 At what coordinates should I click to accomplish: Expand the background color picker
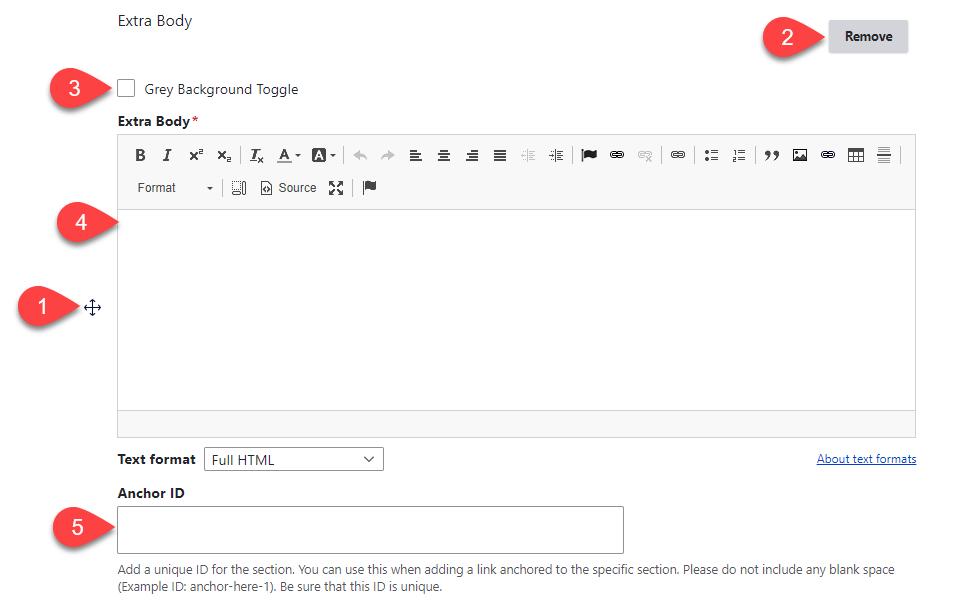[x=323, y=155]
